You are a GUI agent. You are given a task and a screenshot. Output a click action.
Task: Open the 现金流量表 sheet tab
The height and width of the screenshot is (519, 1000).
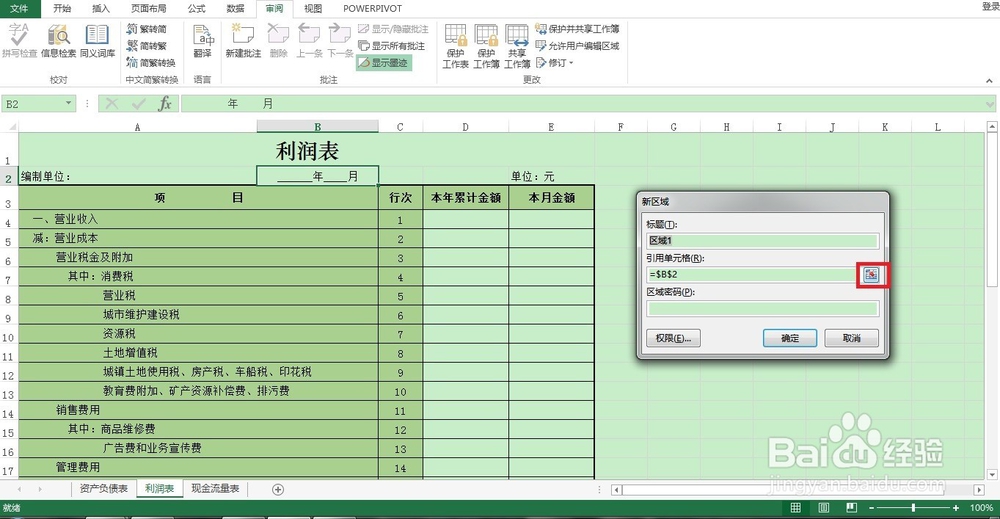pos(215,488)
